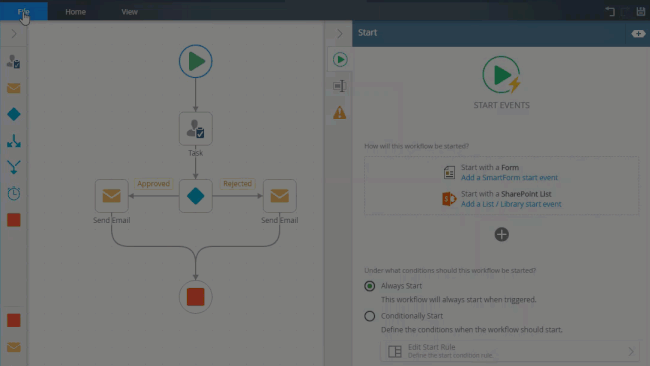The height and width of the screenshot is (366, 650).
Task: Select the Decision diamond tool in toolbox
Action: (x=14, y=114)
